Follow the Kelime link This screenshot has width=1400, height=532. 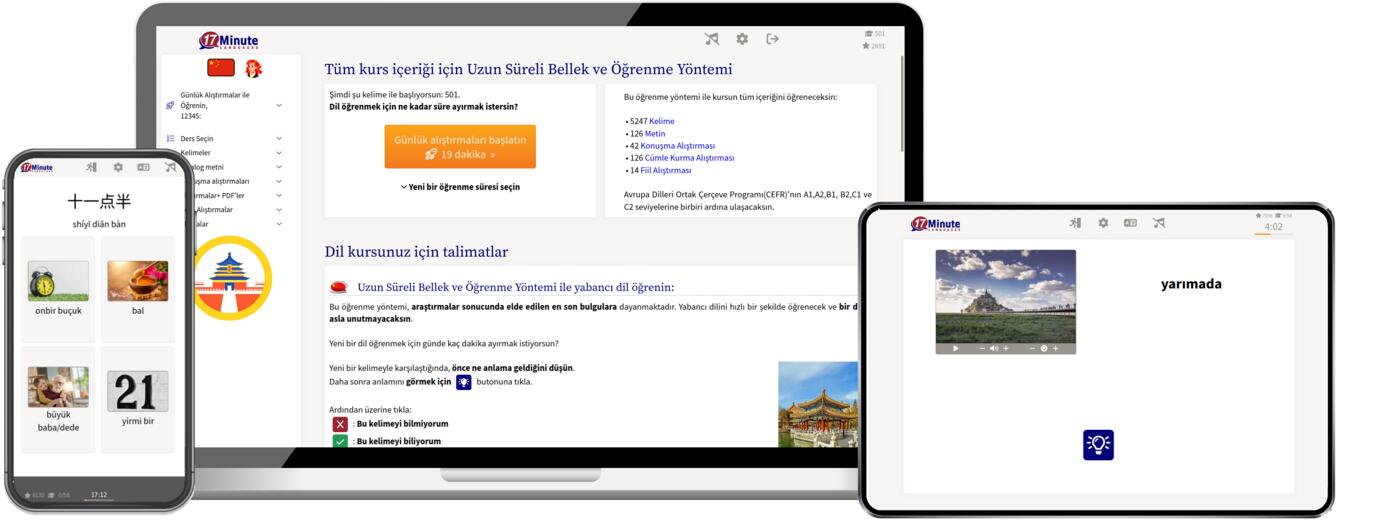pos(662,121)
